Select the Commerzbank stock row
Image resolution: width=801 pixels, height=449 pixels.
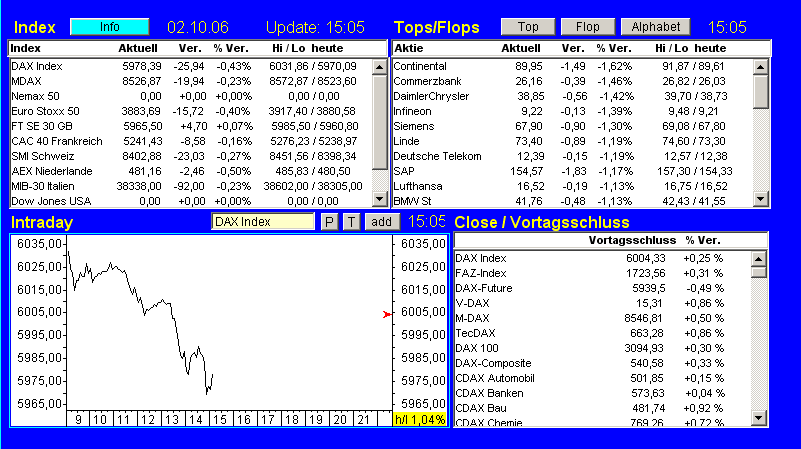(572, 81)
